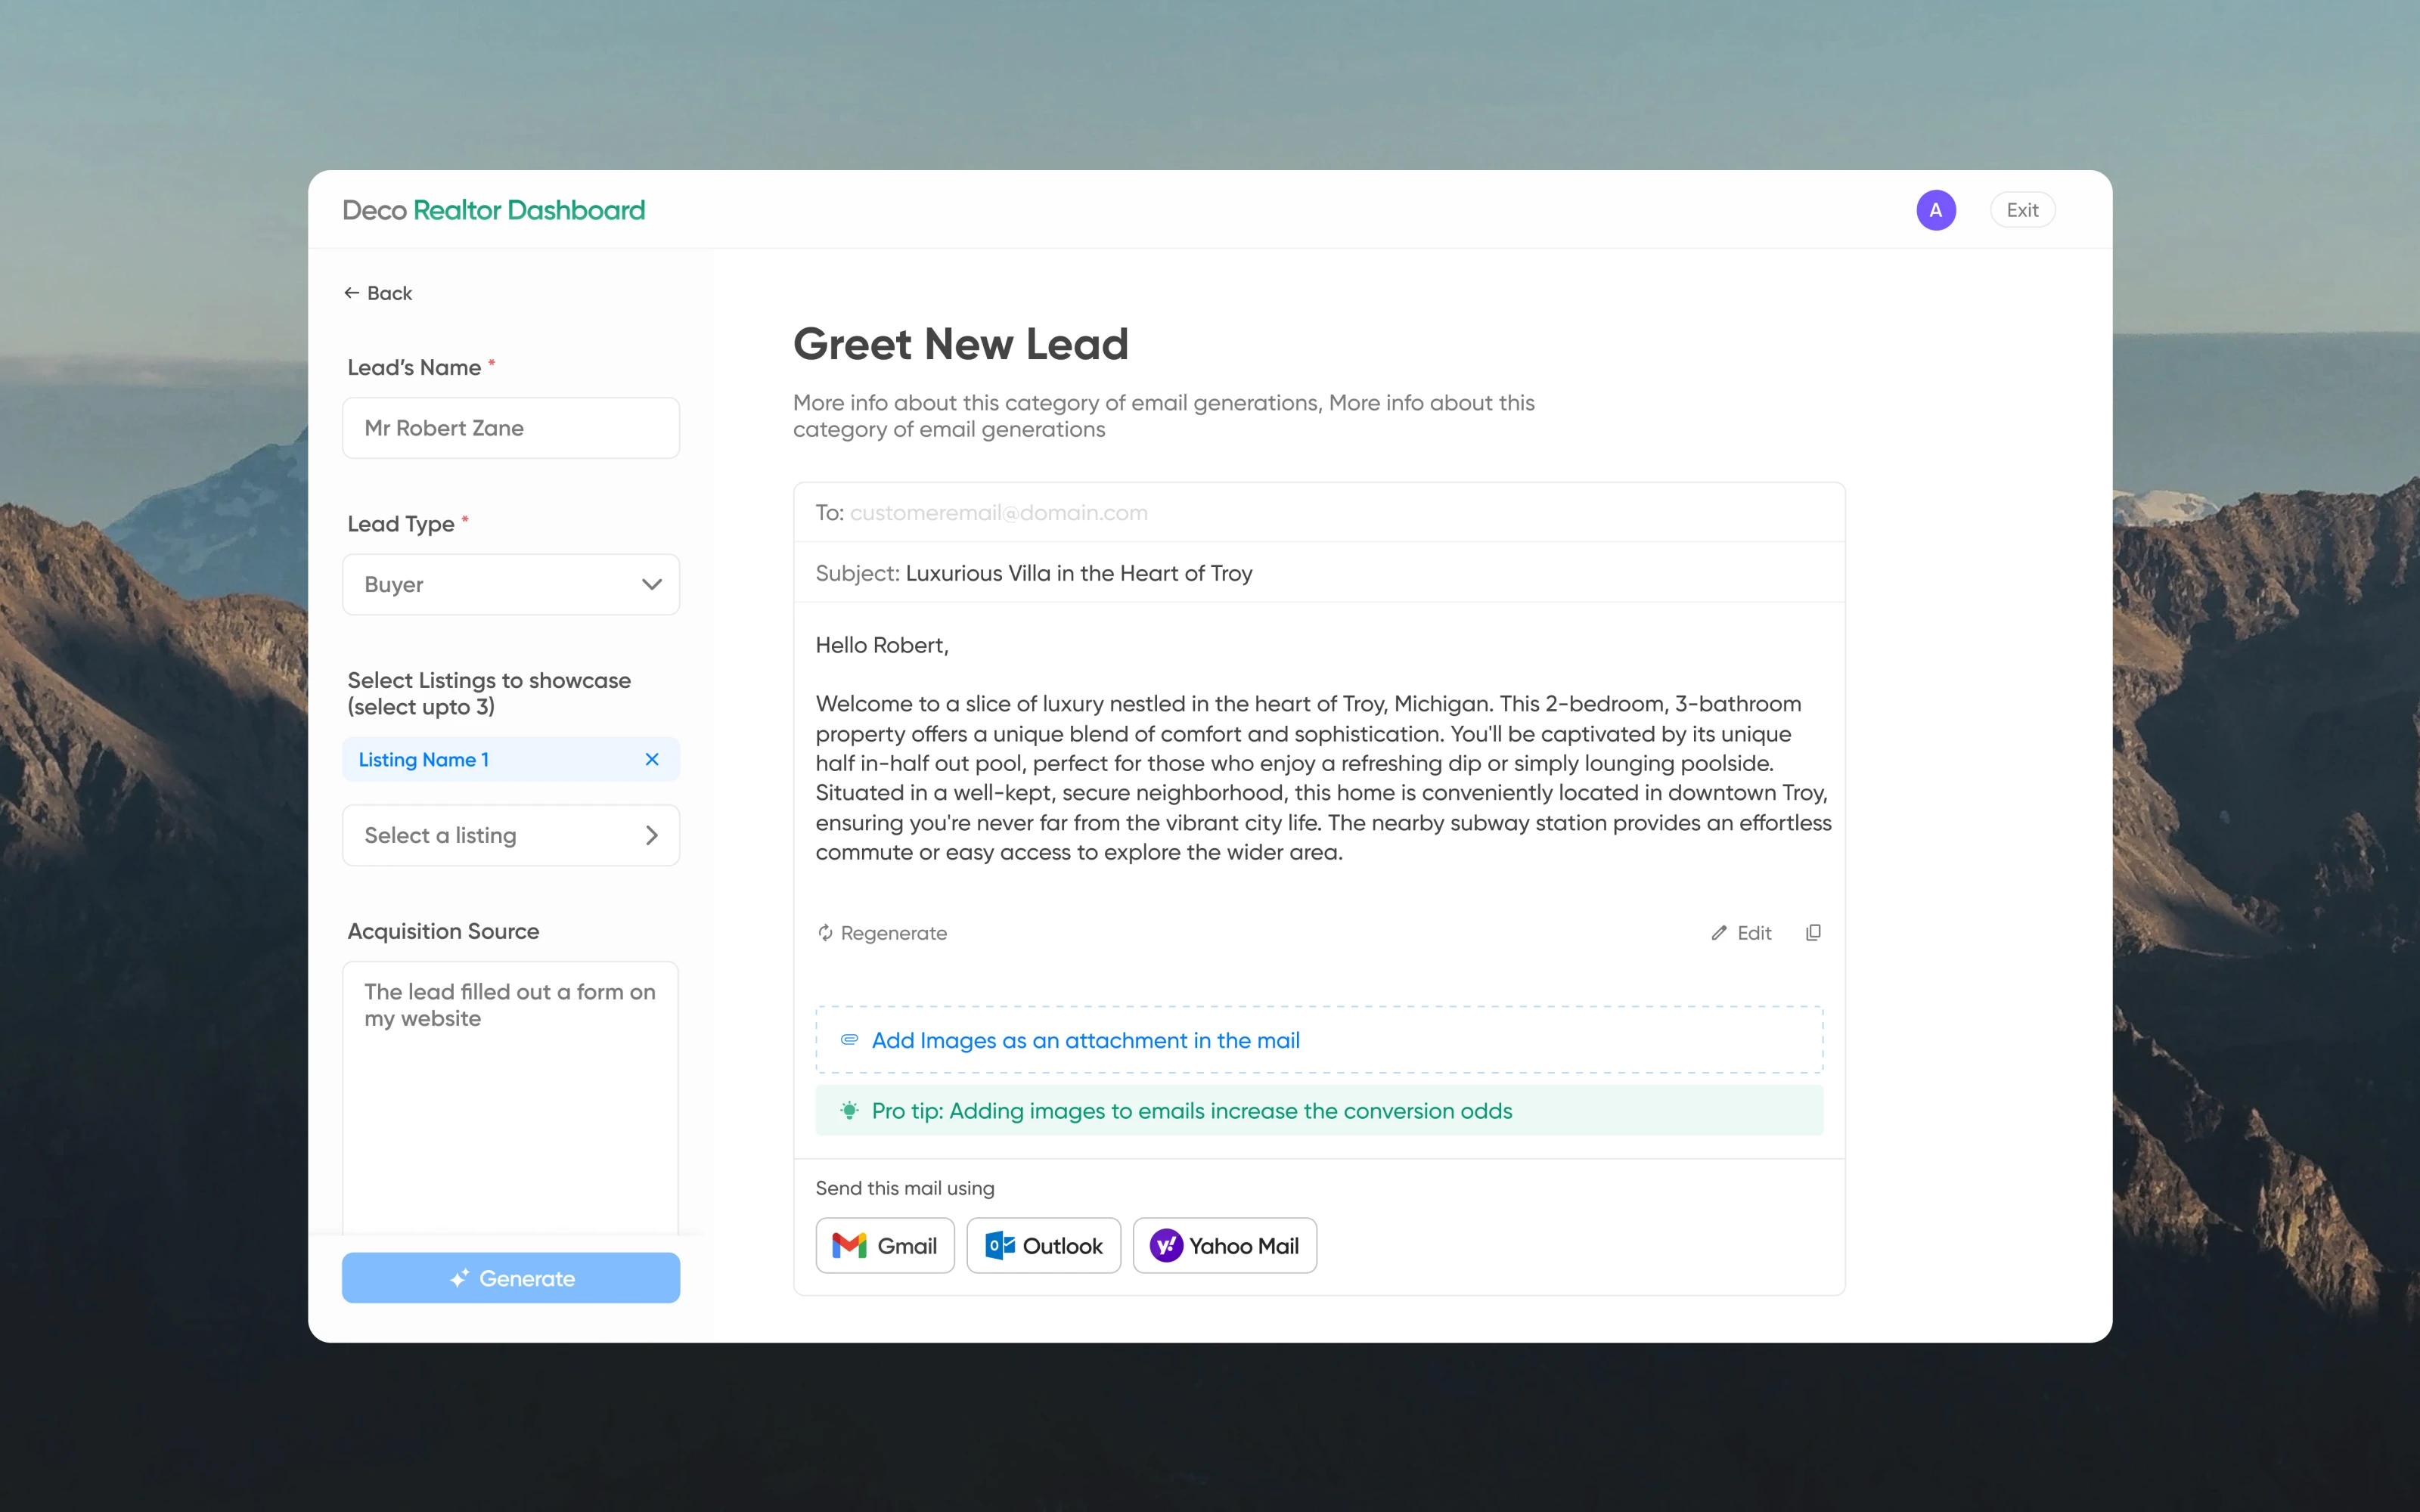
Task: Click the email body paragraph
Action: tap(1323, 778)
